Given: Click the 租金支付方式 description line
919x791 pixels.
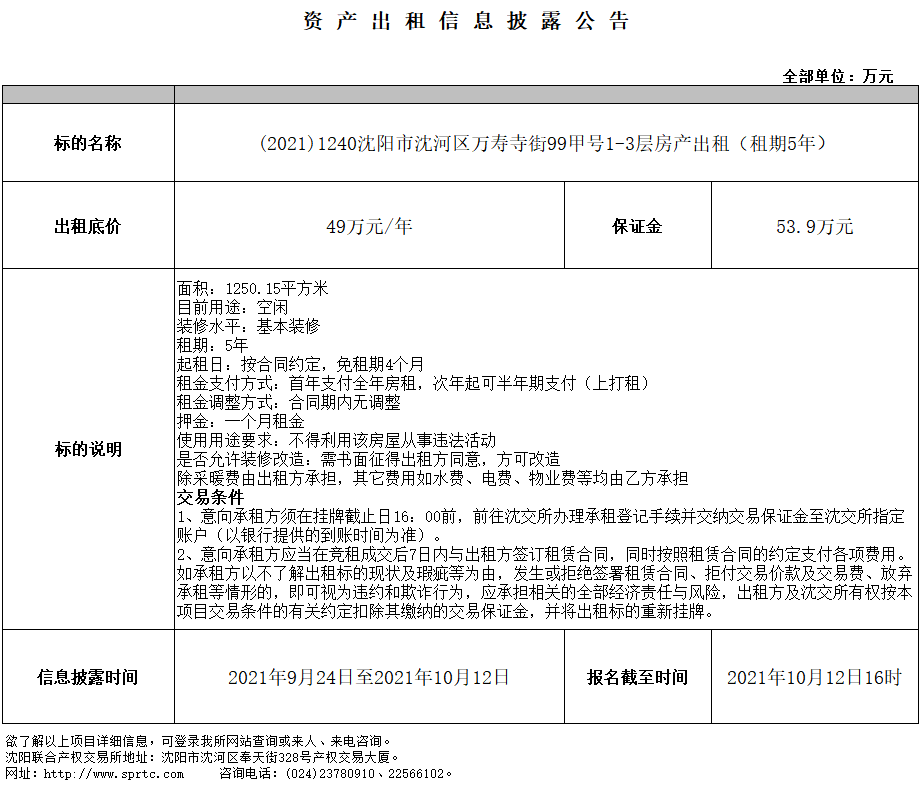Looking at the screenshot, I should [x=414, y=383].
